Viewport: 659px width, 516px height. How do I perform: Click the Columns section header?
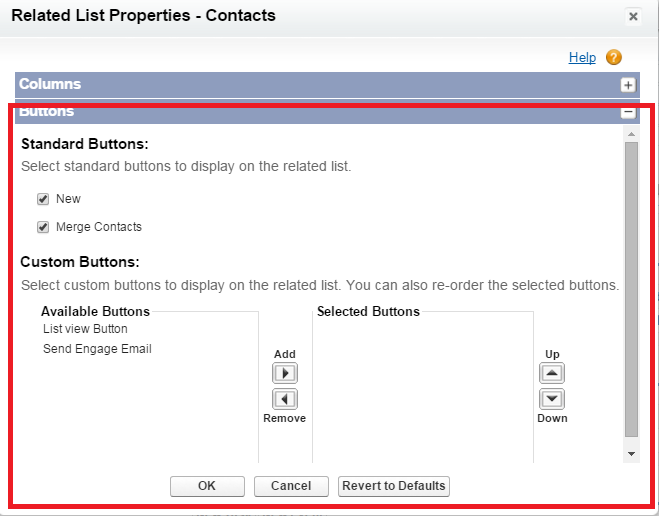point(50,85)
